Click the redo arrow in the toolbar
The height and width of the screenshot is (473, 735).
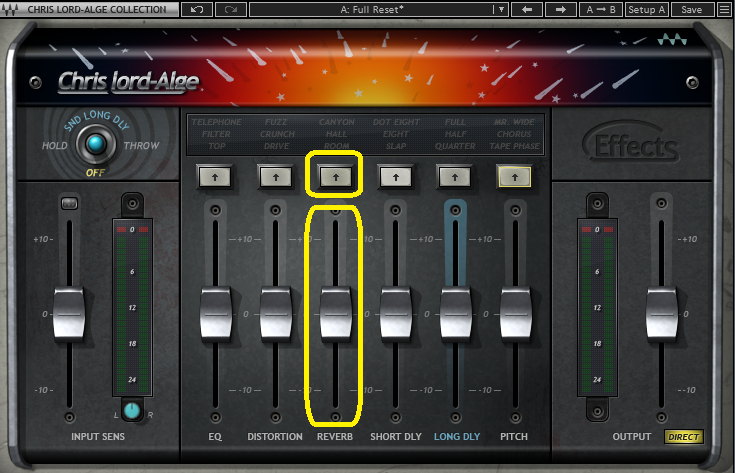point(228,9)
